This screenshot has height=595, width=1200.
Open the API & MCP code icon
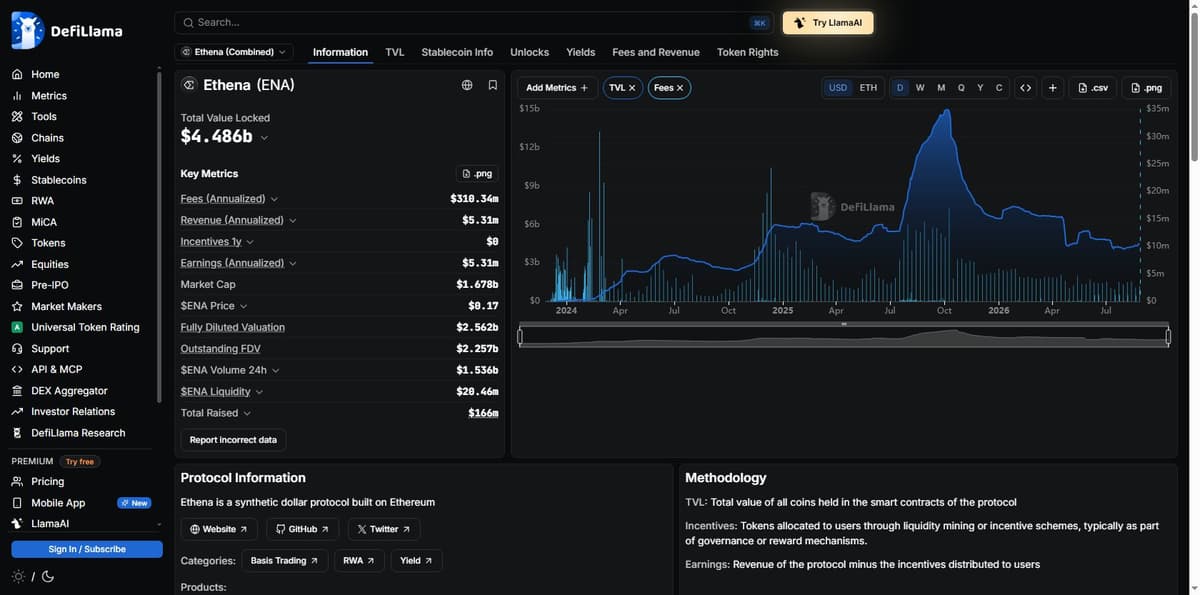tap(17, 369)
